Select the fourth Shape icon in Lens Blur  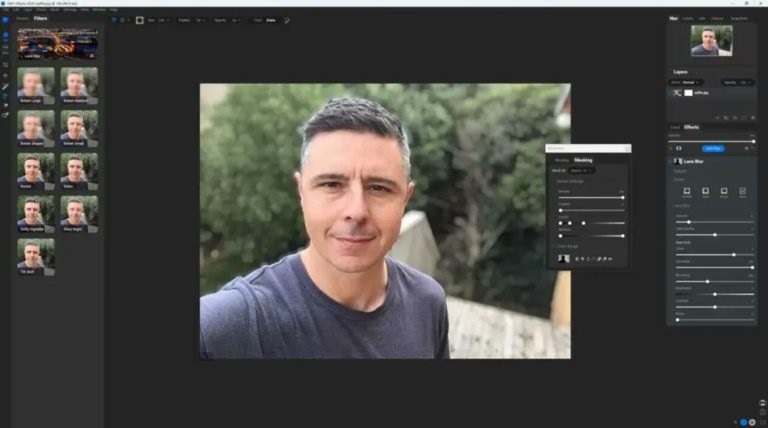743,191
